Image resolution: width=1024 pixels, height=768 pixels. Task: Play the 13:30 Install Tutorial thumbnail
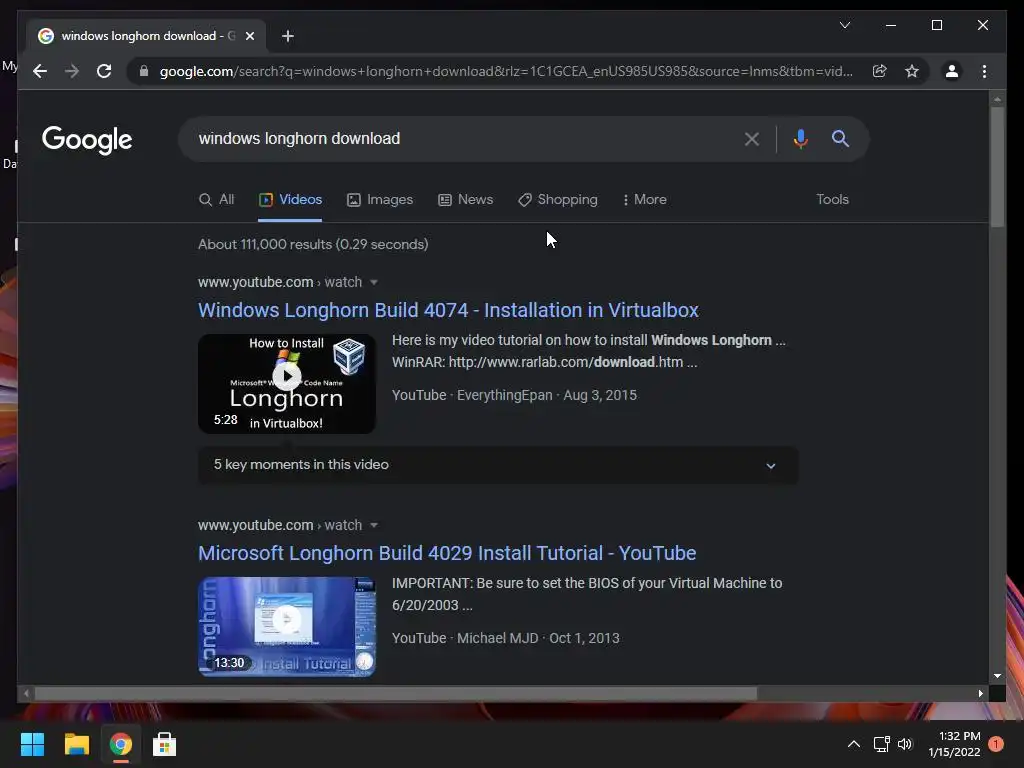coord(287,627)
